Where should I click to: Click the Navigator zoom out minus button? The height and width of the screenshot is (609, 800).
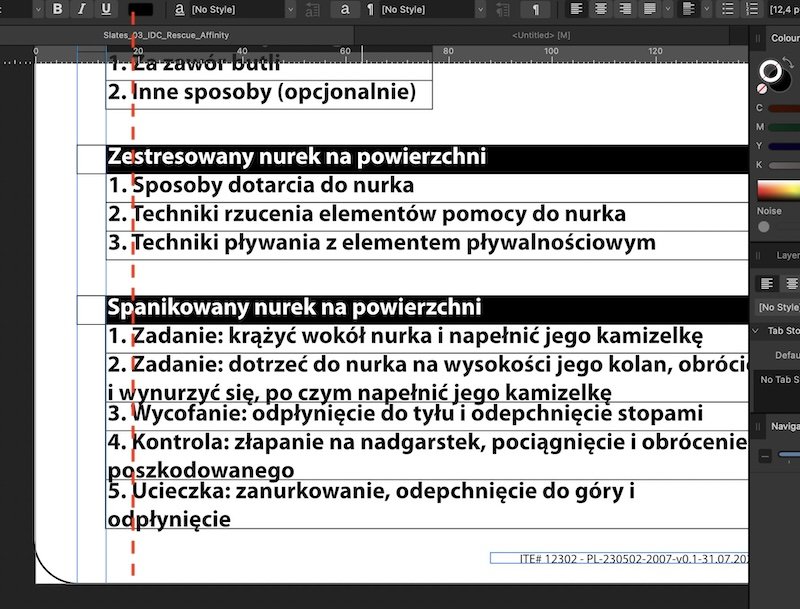point(765,455)
